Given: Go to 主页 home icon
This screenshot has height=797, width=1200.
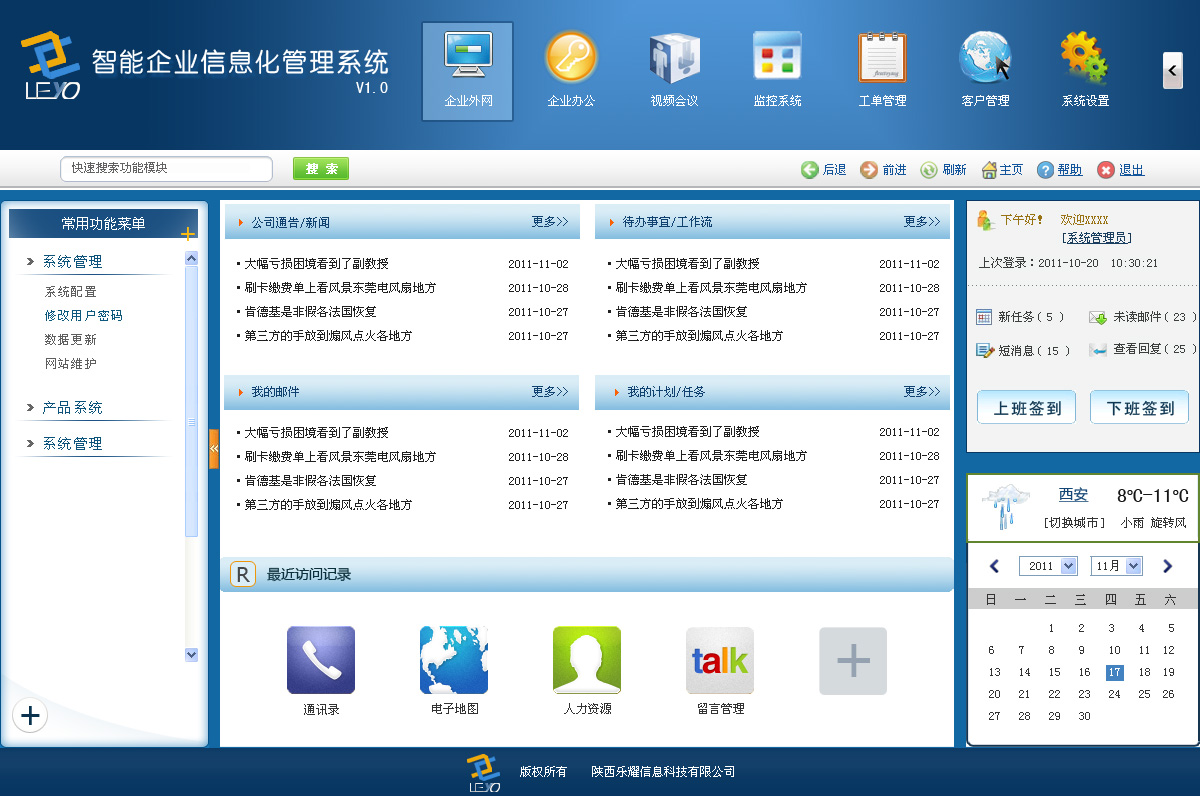Looking at the screenshot, I should tap(989, 170).
